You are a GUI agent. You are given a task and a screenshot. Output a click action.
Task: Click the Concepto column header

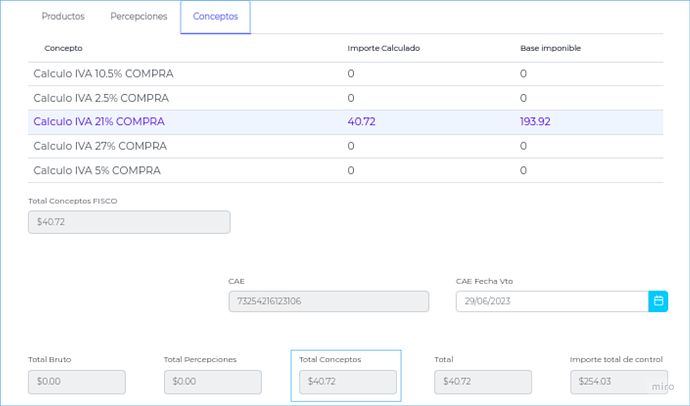(x=64, y=48)
